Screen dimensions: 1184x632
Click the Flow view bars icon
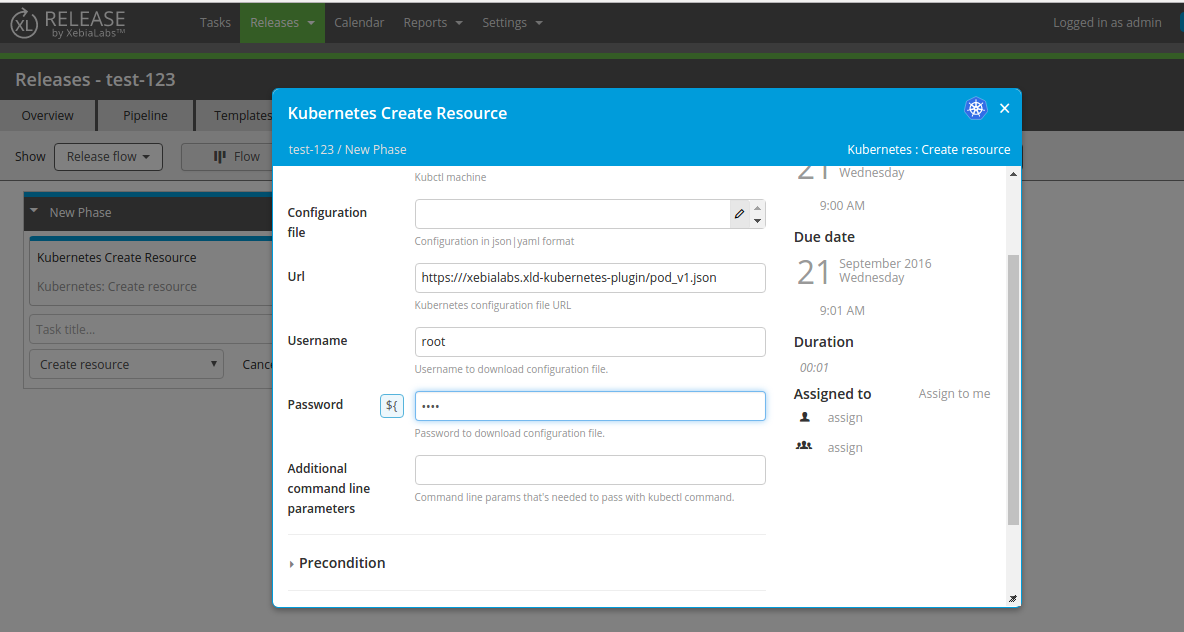[220, 157]
